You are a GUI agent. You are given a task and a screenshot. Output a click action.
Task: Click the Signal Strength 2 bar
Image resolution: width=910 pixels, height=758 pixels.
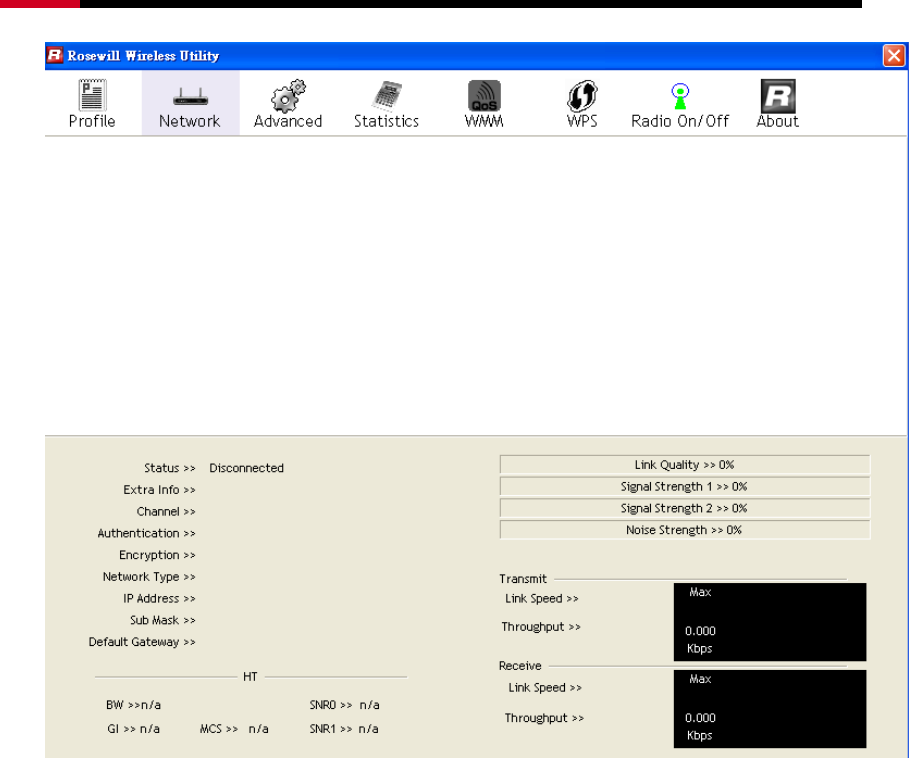(684, 508)
